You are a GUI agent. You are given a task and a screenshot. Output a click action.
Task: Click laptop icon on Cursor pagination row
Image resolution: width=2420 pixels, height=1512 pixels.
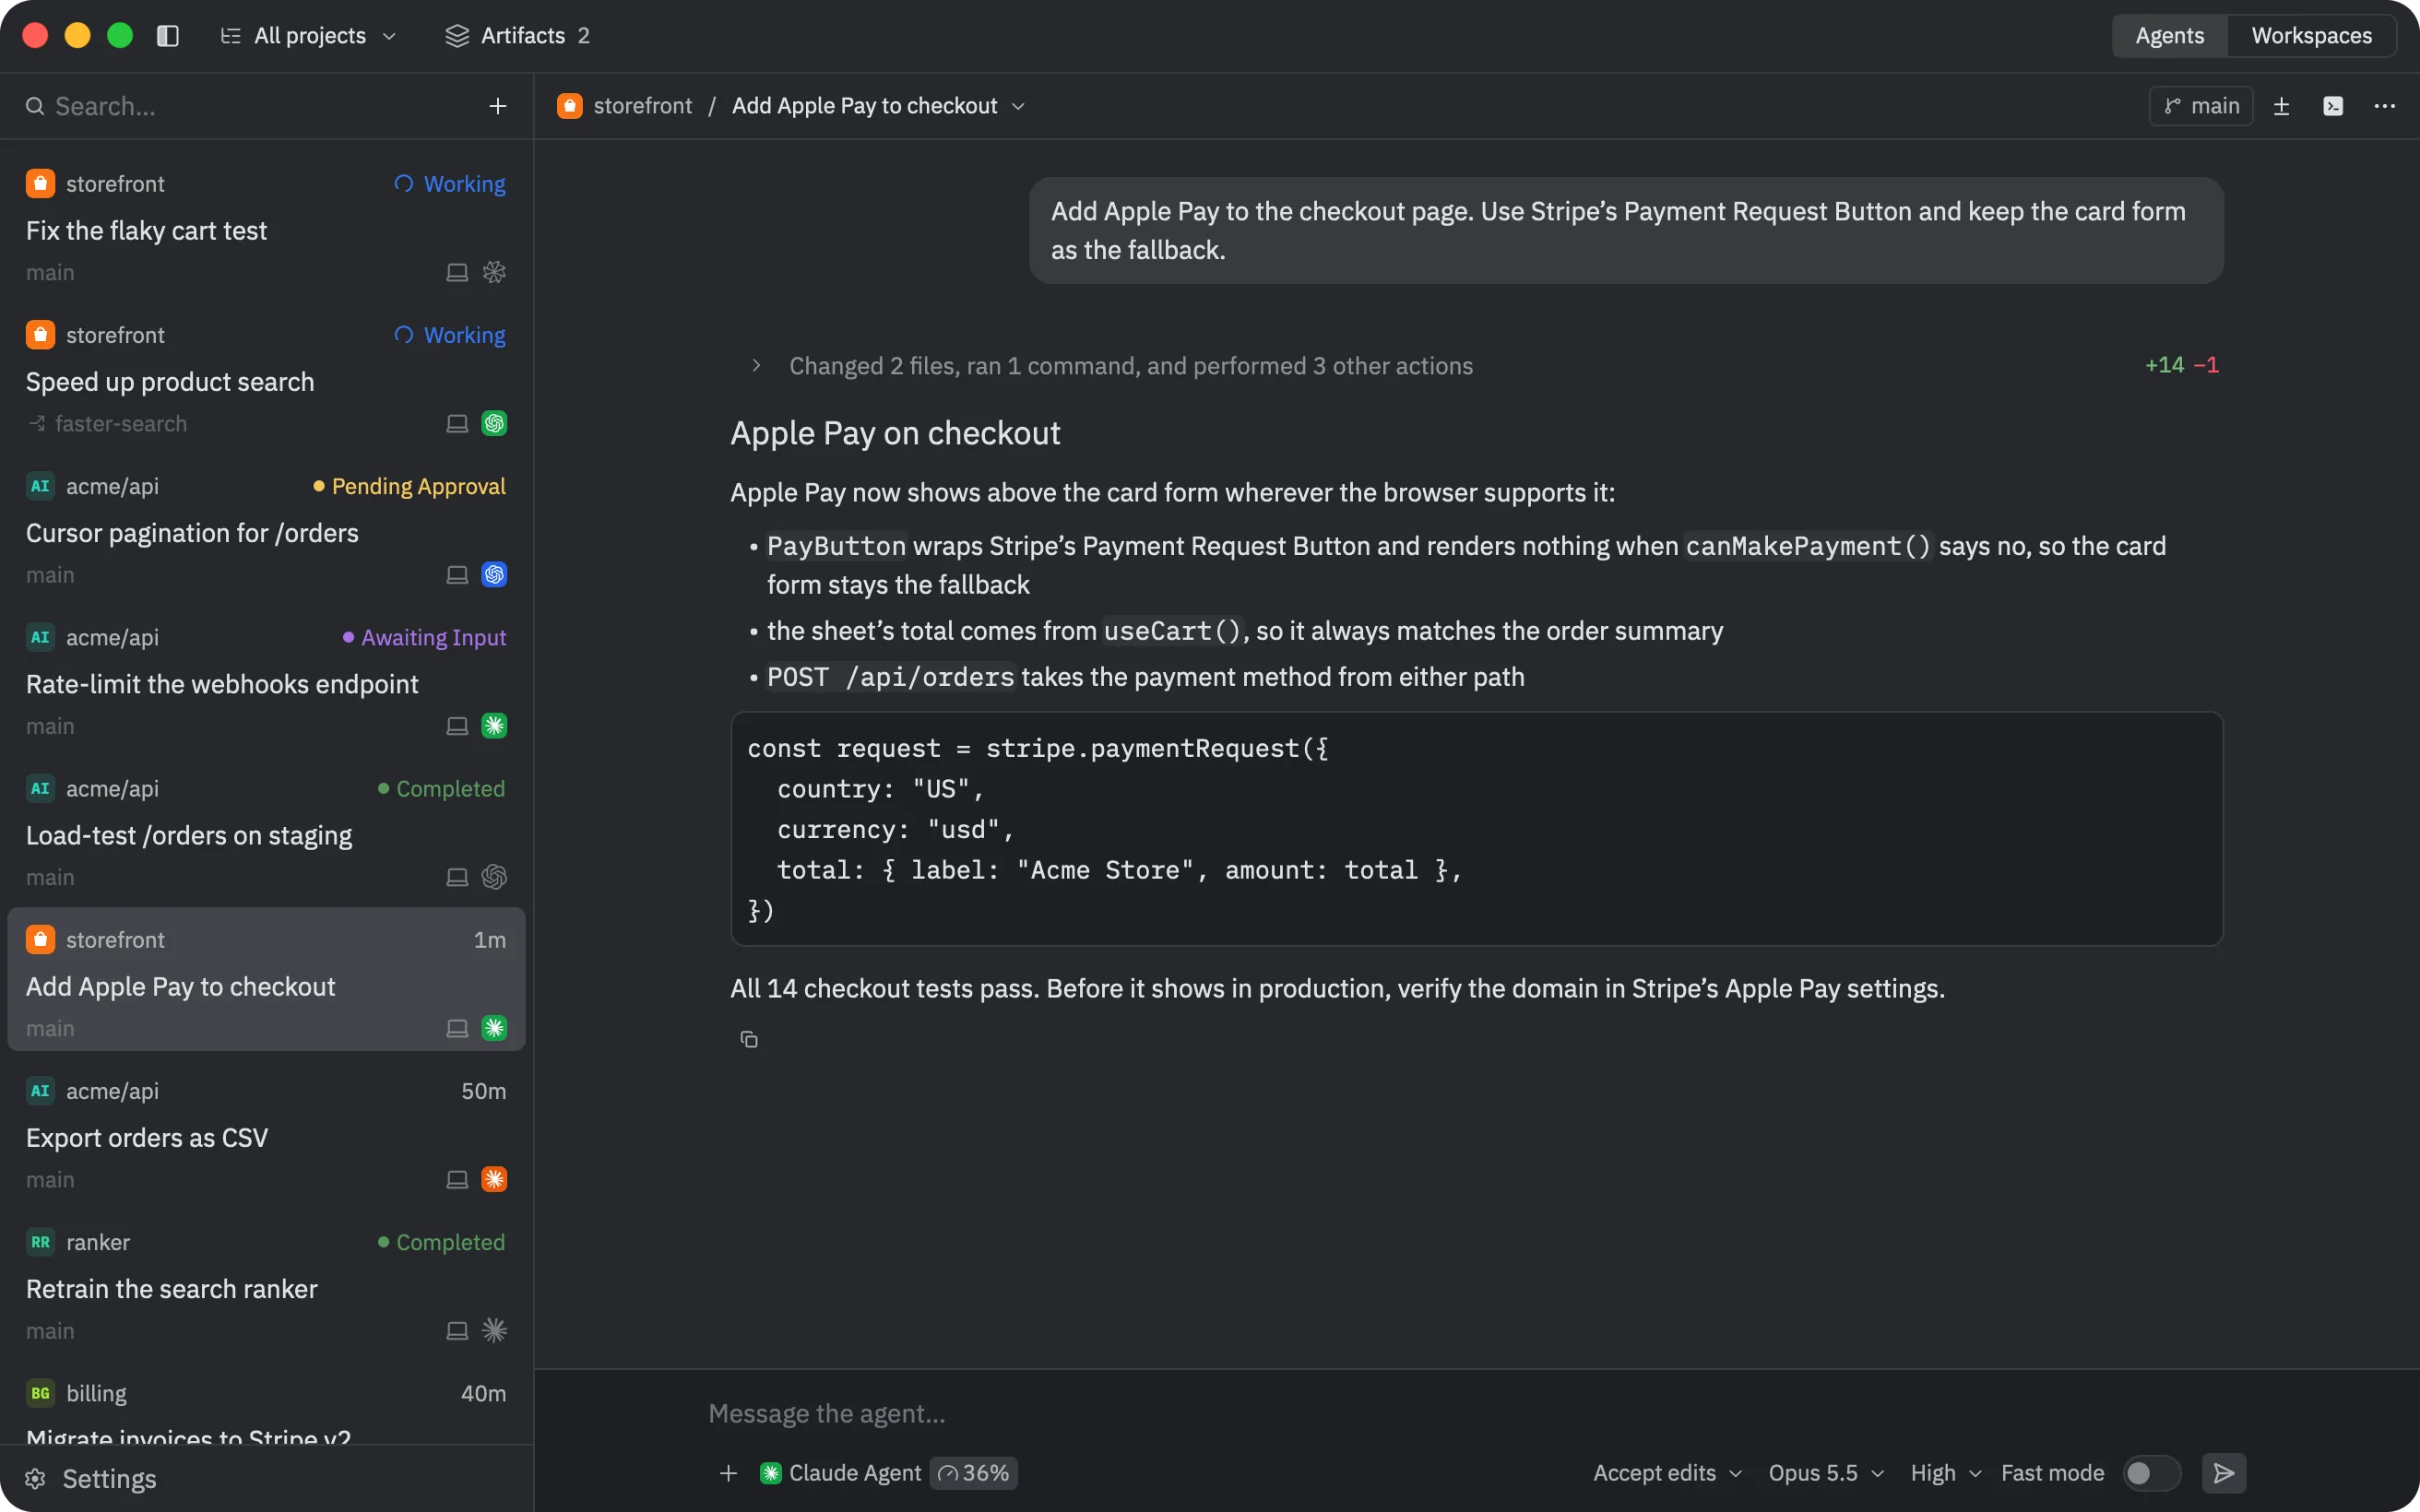[x=457, y=574]
